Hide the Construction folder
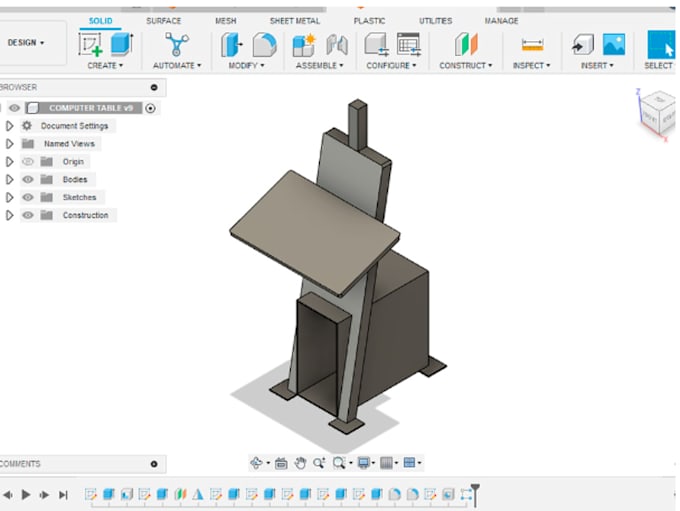This screenshot has width=680, height=511. click(28, 215)
